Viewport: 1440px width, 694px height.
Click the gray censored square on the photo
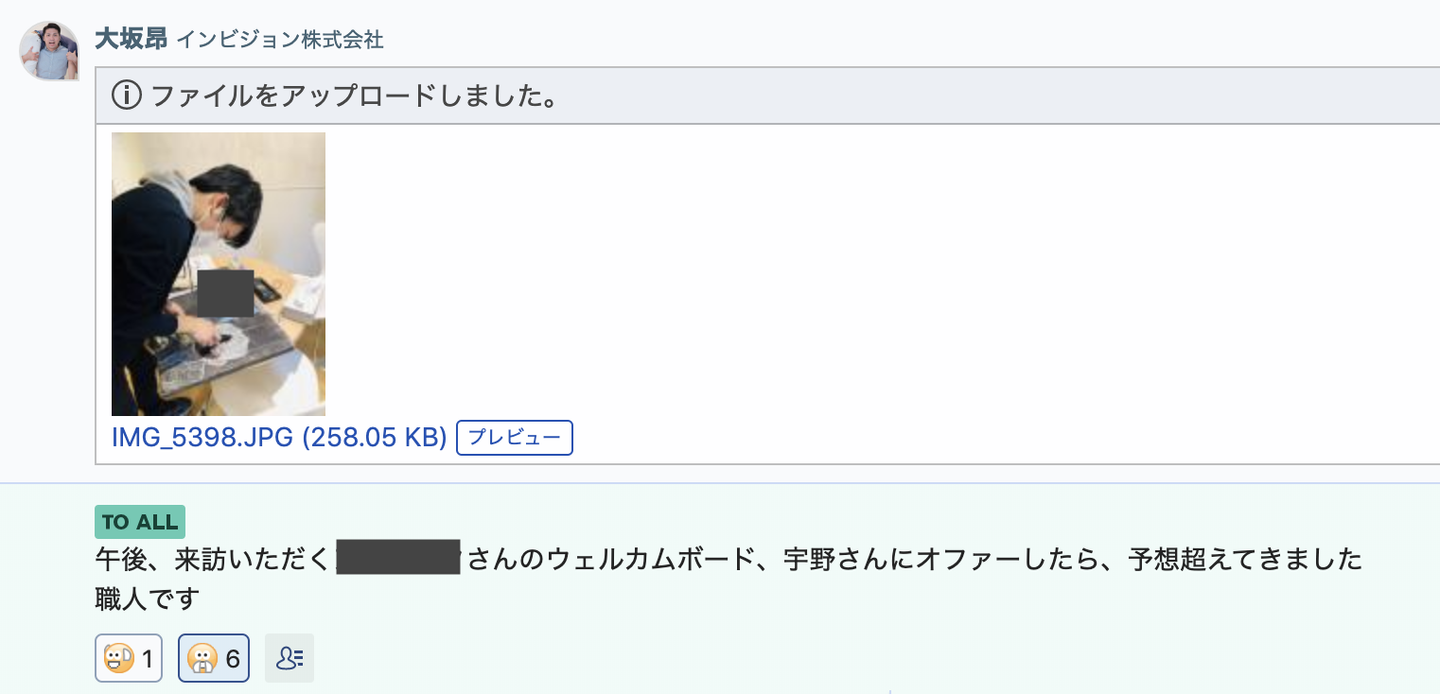coord(225,293)
